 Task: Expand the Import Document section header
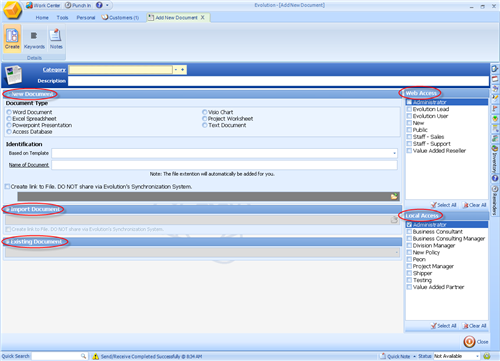tap(202, 209)
